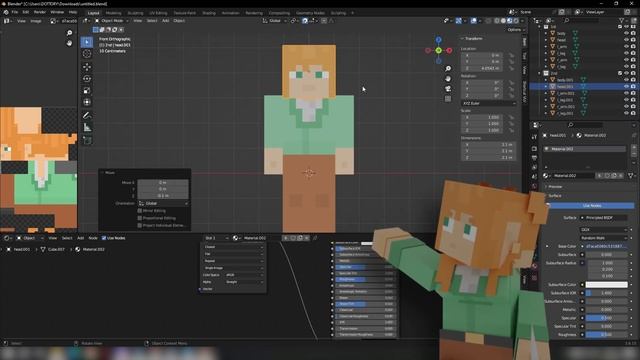
Task: Switch viewport shading to Wireframe
Action: pos(497,21)
